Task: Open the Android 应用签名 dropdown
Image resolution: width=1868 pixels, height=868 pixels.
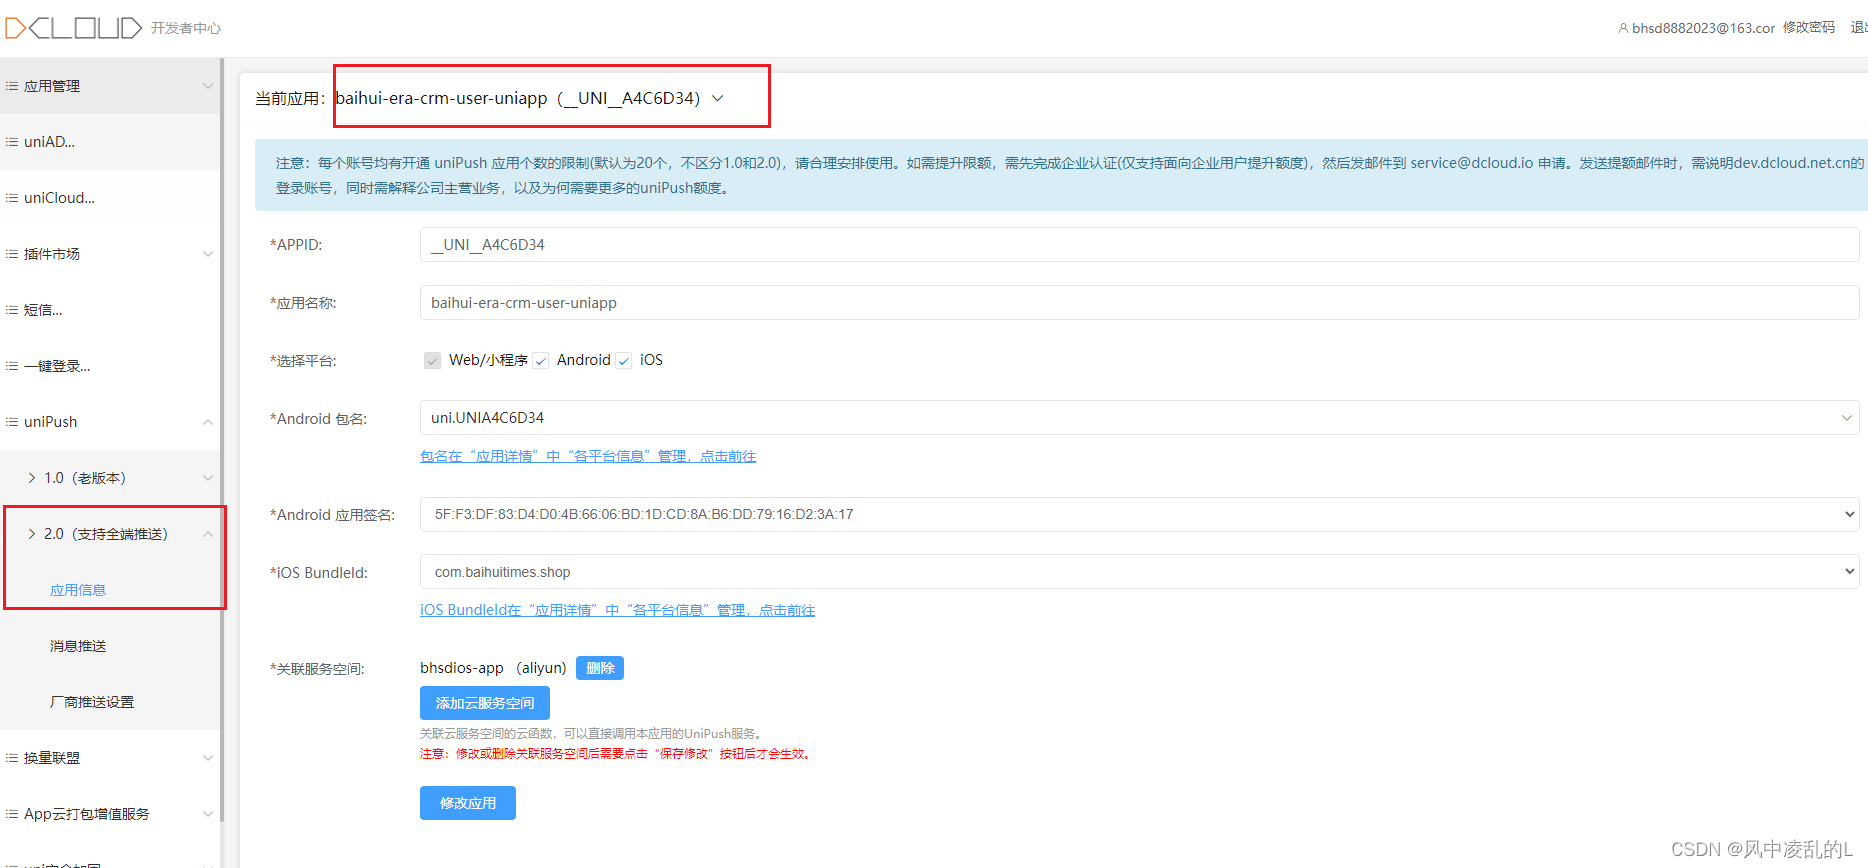Action: pos(1140,514)
